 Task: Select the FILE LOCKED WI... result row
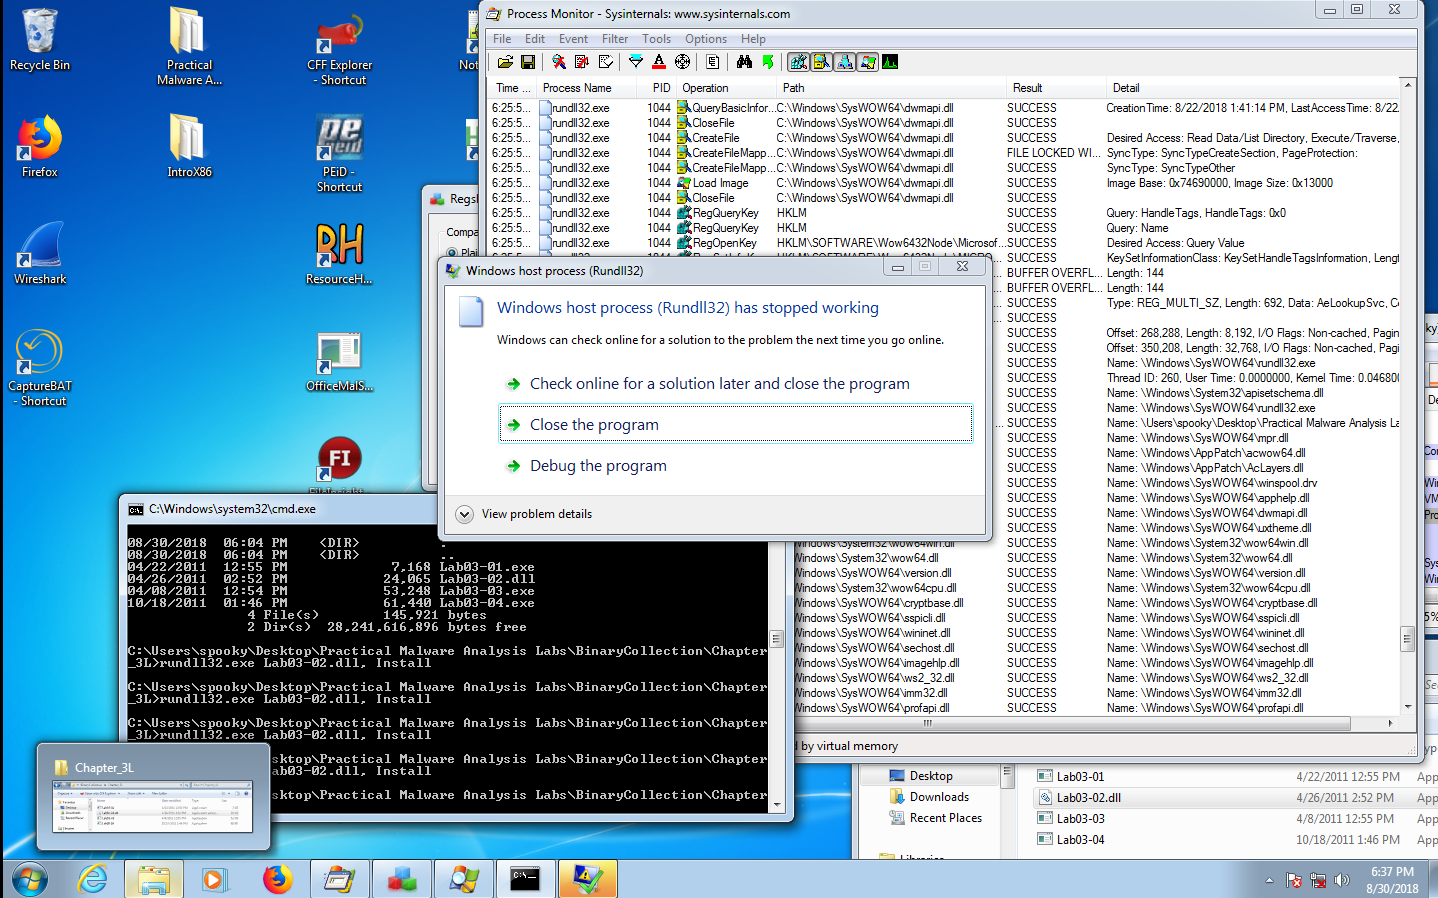[943, 153]
